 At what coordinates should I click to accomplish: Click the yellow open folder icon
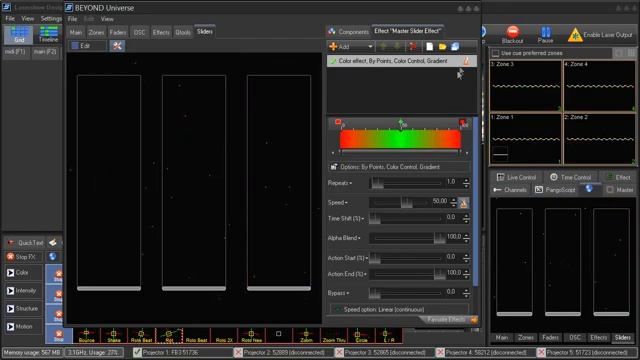tap(442, 47)
